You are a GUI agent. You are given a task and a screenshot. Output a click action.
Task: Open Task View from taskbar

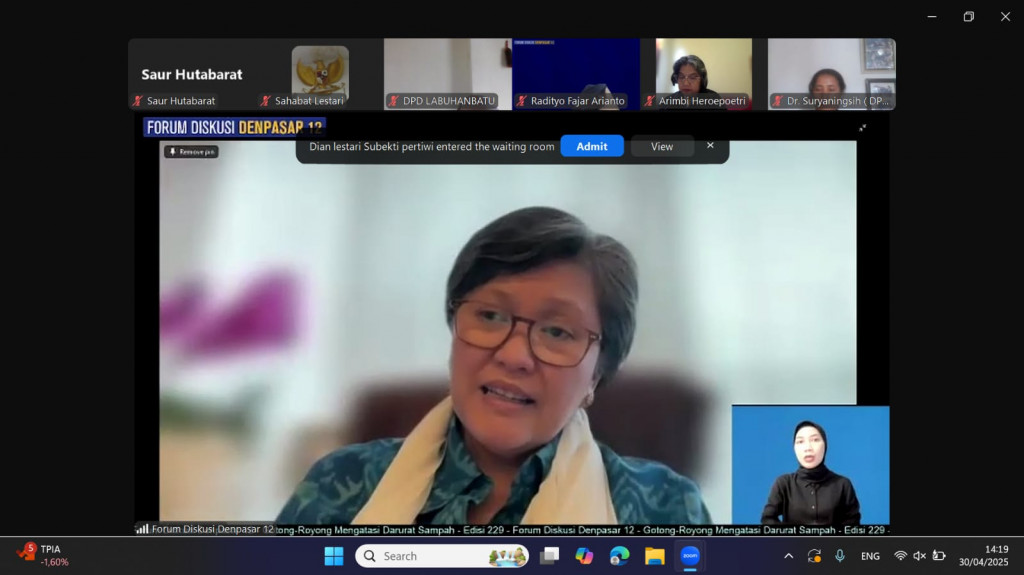[x=550, y=556]
